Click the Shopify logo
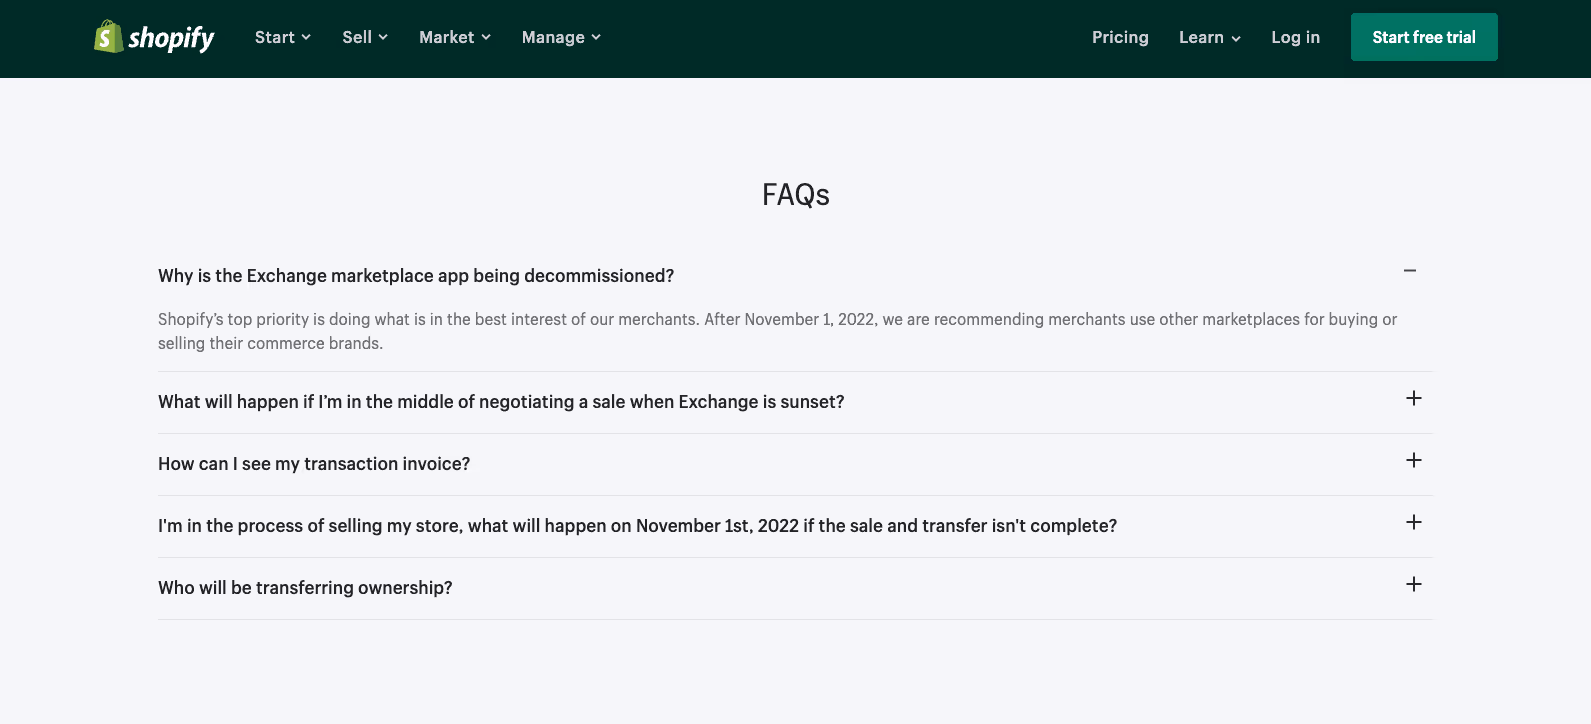1591x724 pixels. tap(154, 37)
